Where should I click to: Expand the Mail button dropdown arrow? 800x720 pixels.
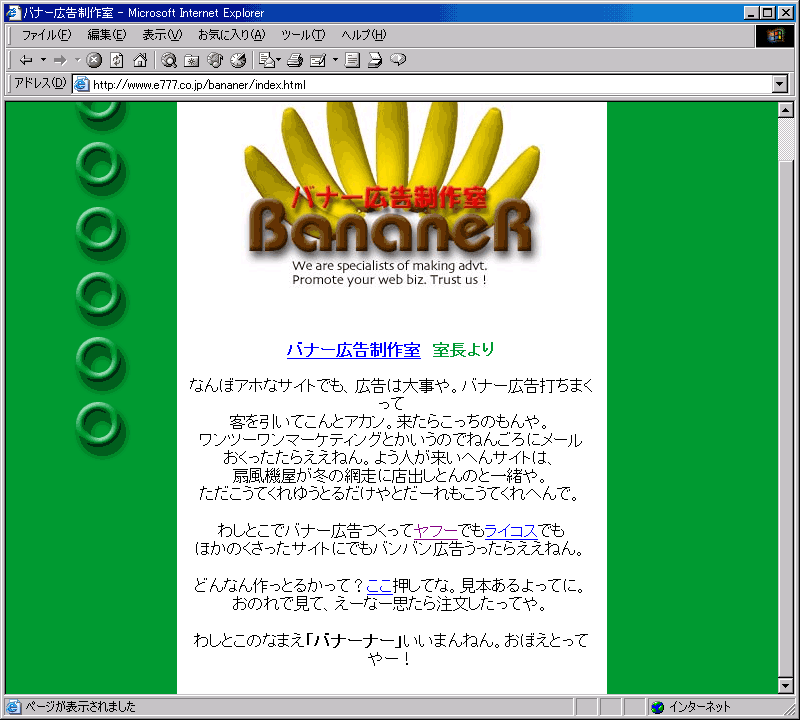(279, 60)
